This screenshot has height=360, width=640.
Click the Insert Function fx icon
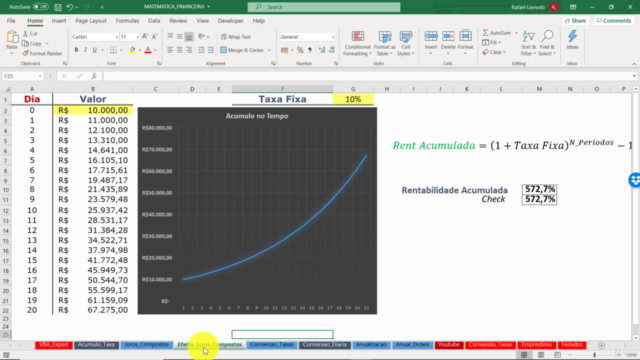coord(94,76)
